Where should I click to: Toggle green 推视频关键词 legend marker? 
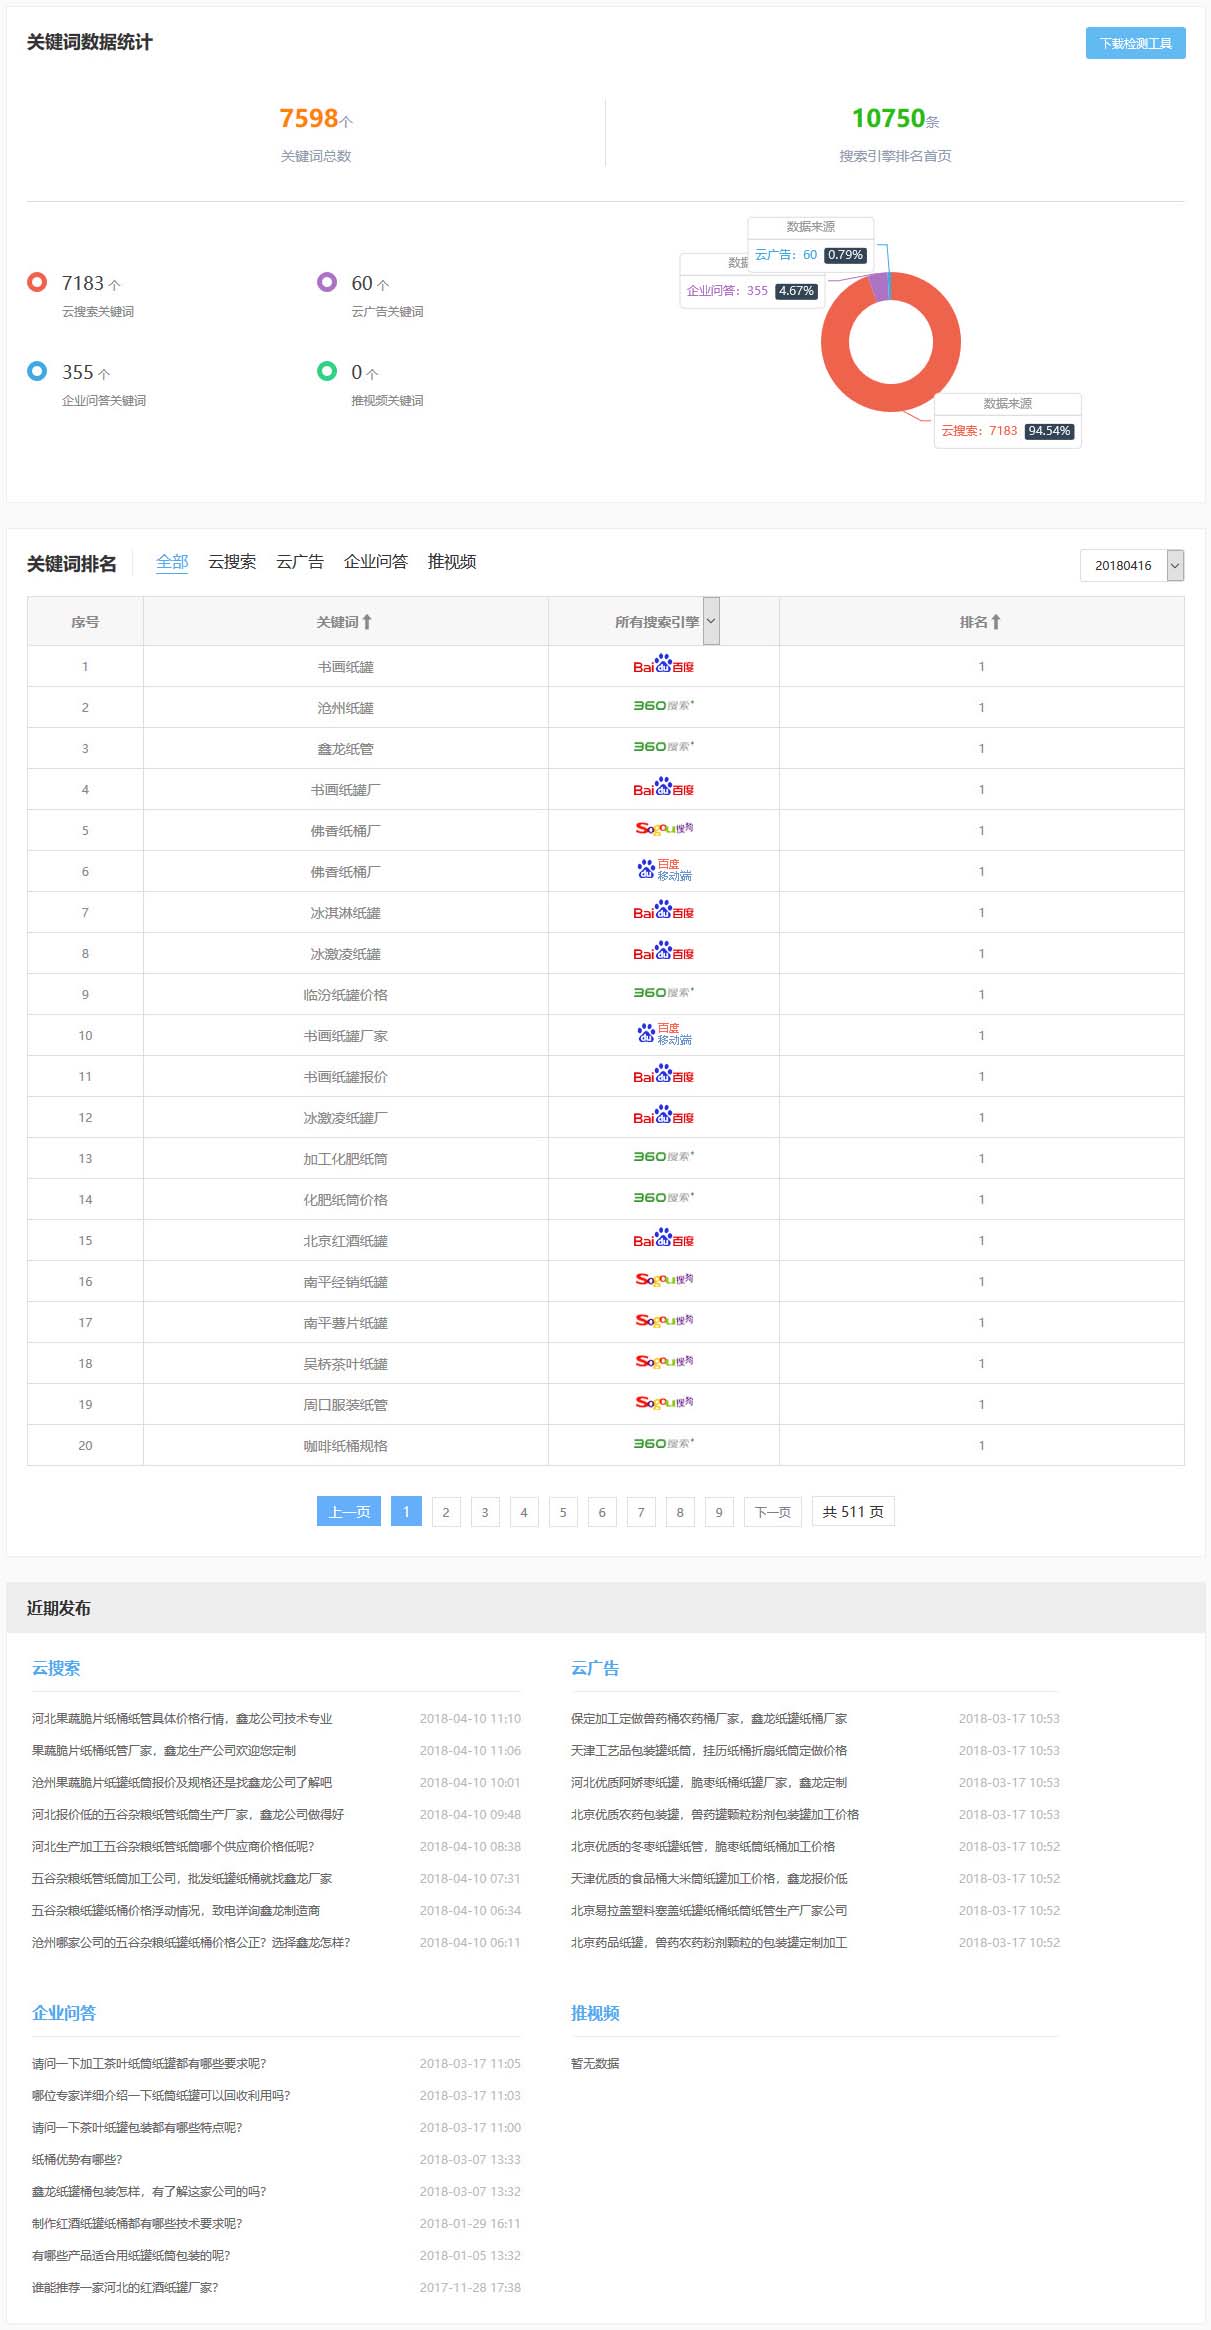point(327,372)
